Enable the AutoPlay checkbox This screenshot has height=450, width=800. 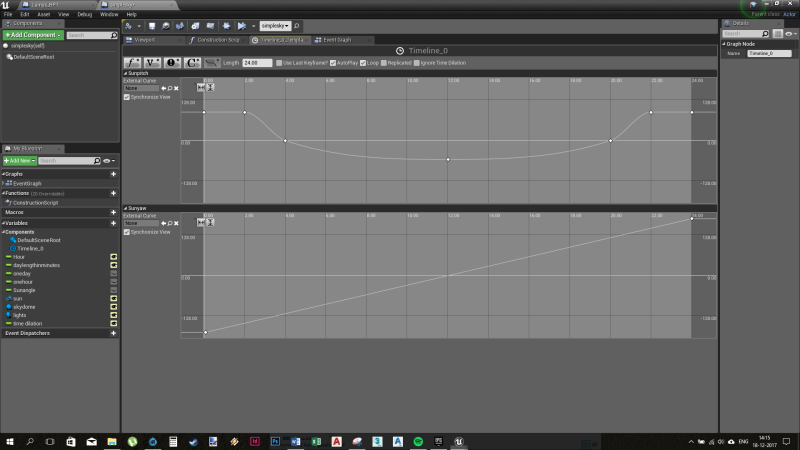click(333, 63)
